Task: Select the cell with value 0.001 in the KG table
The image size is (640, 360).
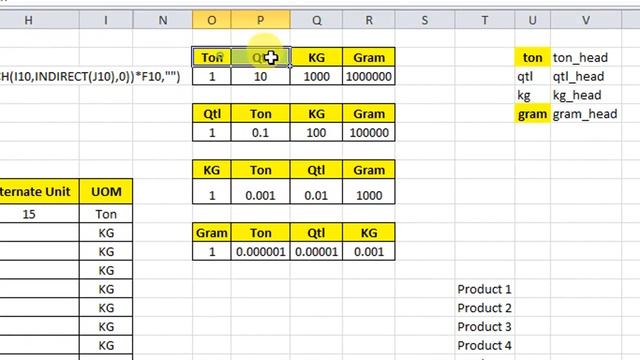Action: (x=260, y=192)
